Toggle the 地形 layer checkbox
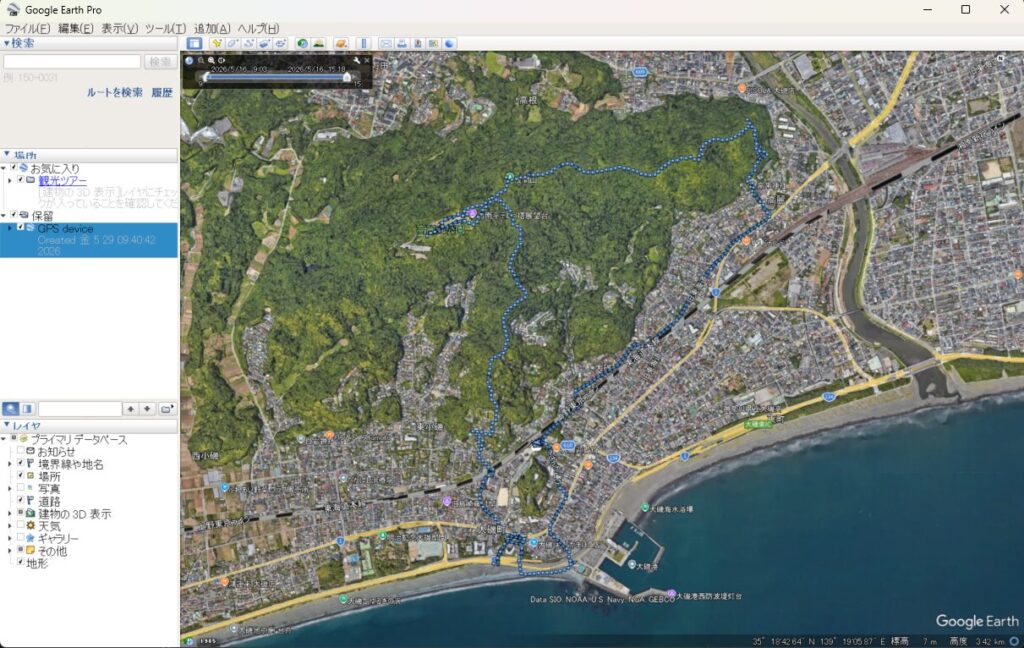The width and height of the screenshot is (1024, 648). (20, 562)
